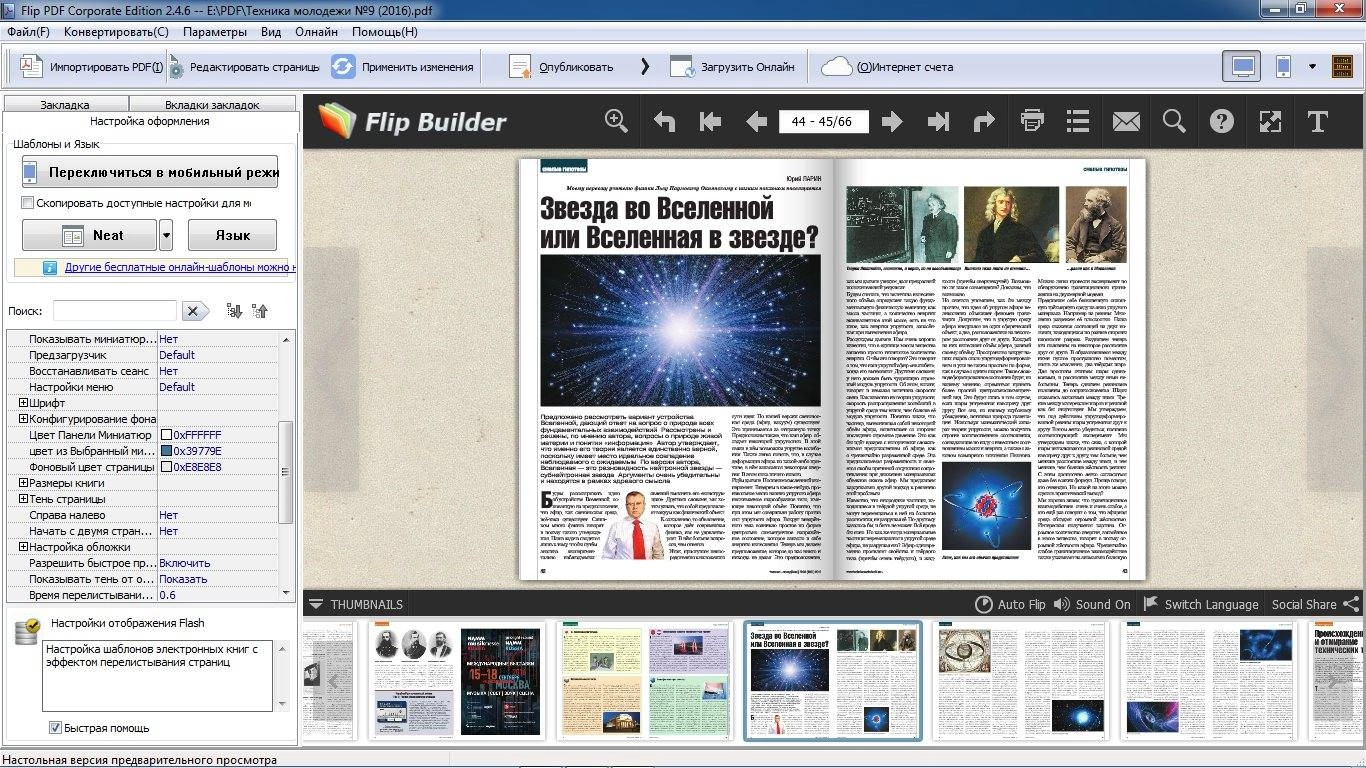Image resolution: width=1366 pixels, height=768 pixels.
Task: Clear the search field with X button
Action: point(194,311)
